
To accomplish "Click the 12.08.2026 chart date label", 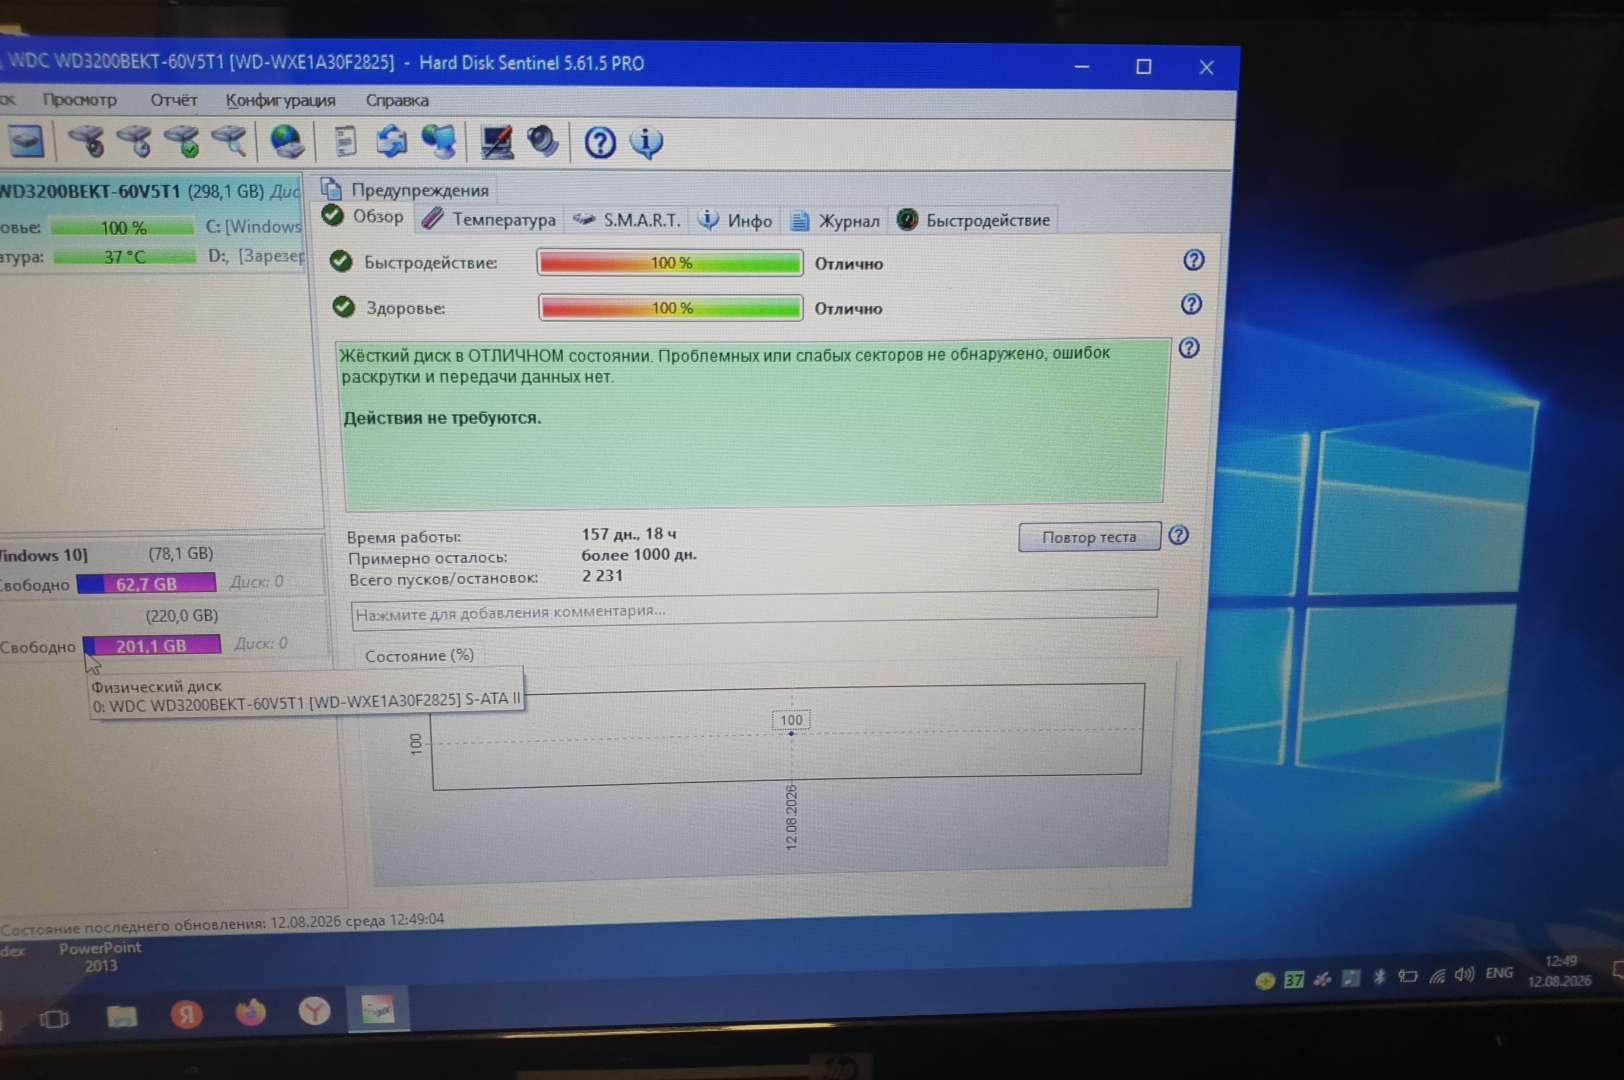I will tap(791, 817).
